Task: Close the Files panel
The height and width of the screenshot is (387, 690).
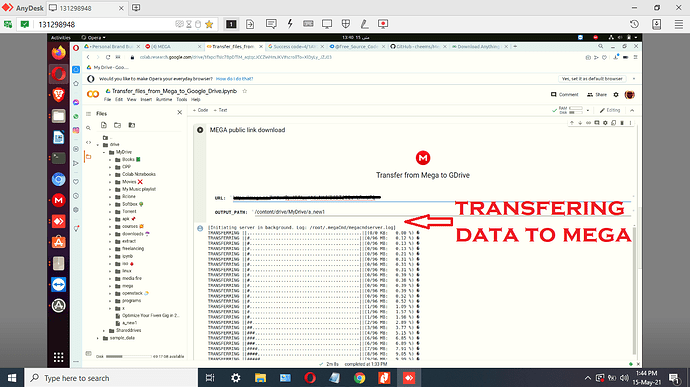Action: pos(180,113)
